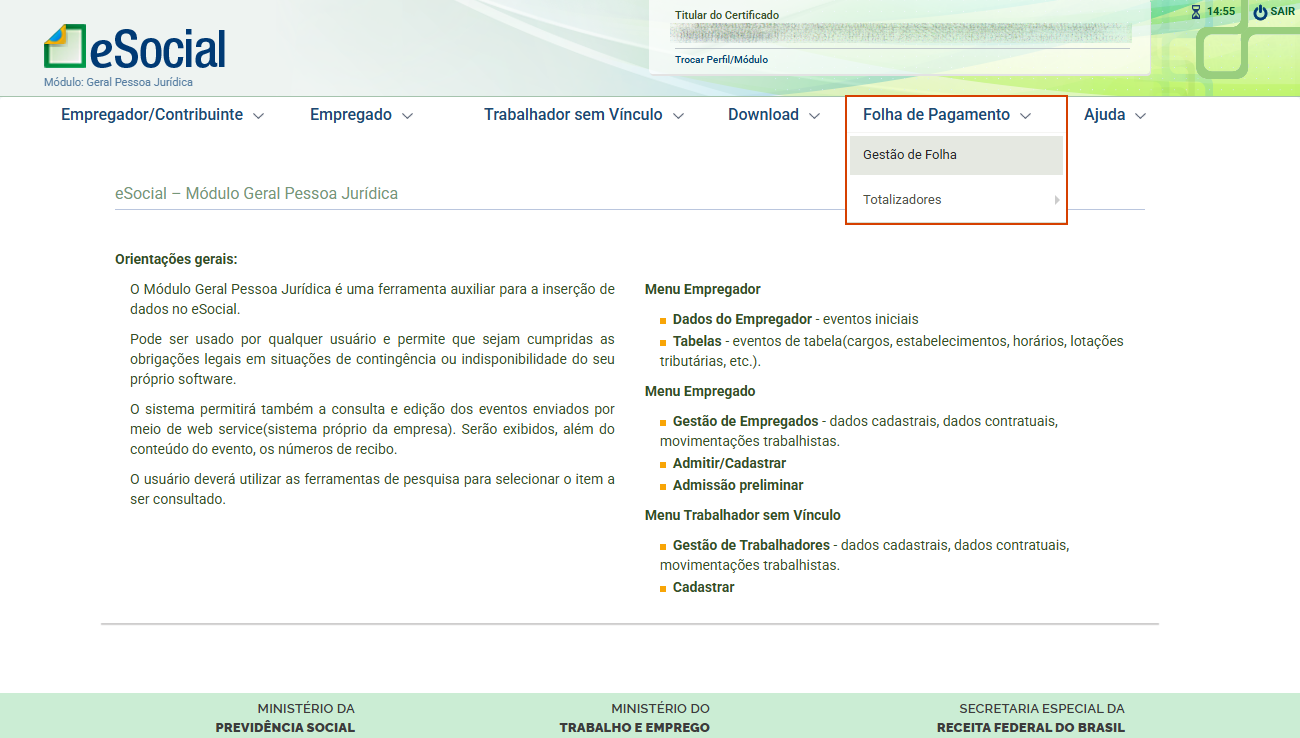Open Gestão de Trabalhadores link
Image resolution: width=1300 pixels, height=738 pixels.
click(x=751, y=546)
